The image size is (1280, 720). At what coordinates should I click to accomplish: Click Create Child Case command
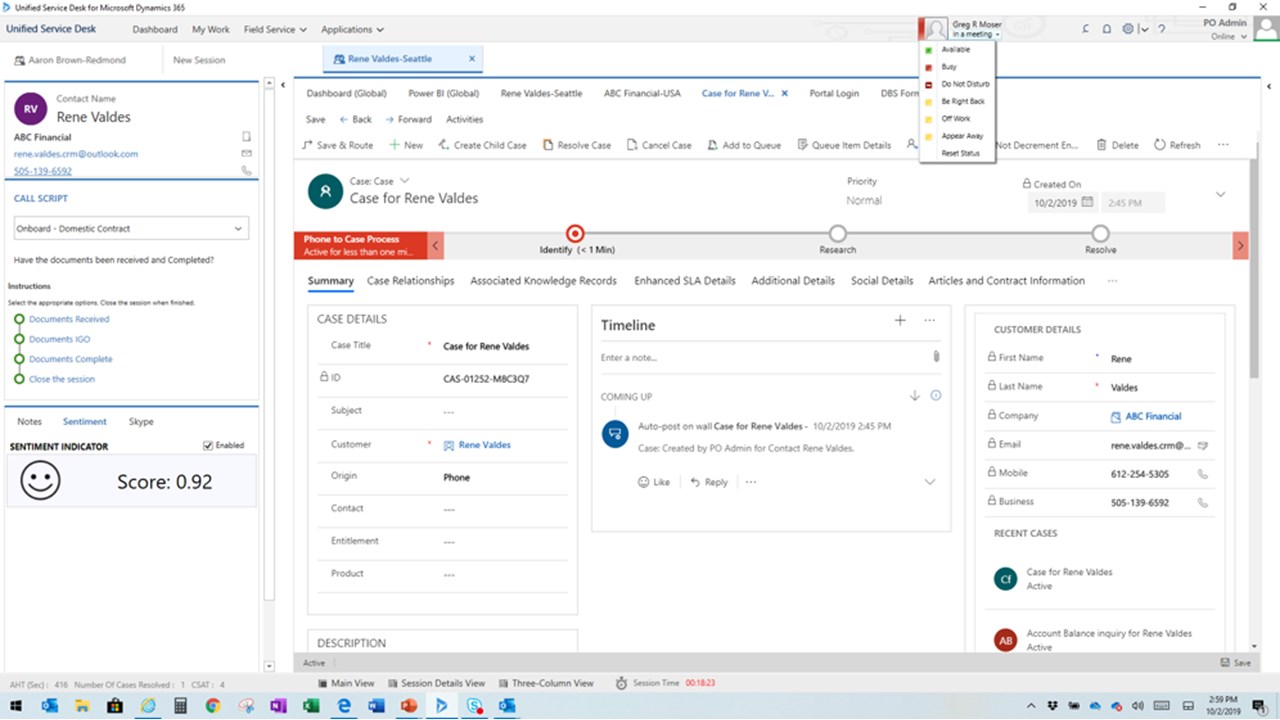click(482, 145)
